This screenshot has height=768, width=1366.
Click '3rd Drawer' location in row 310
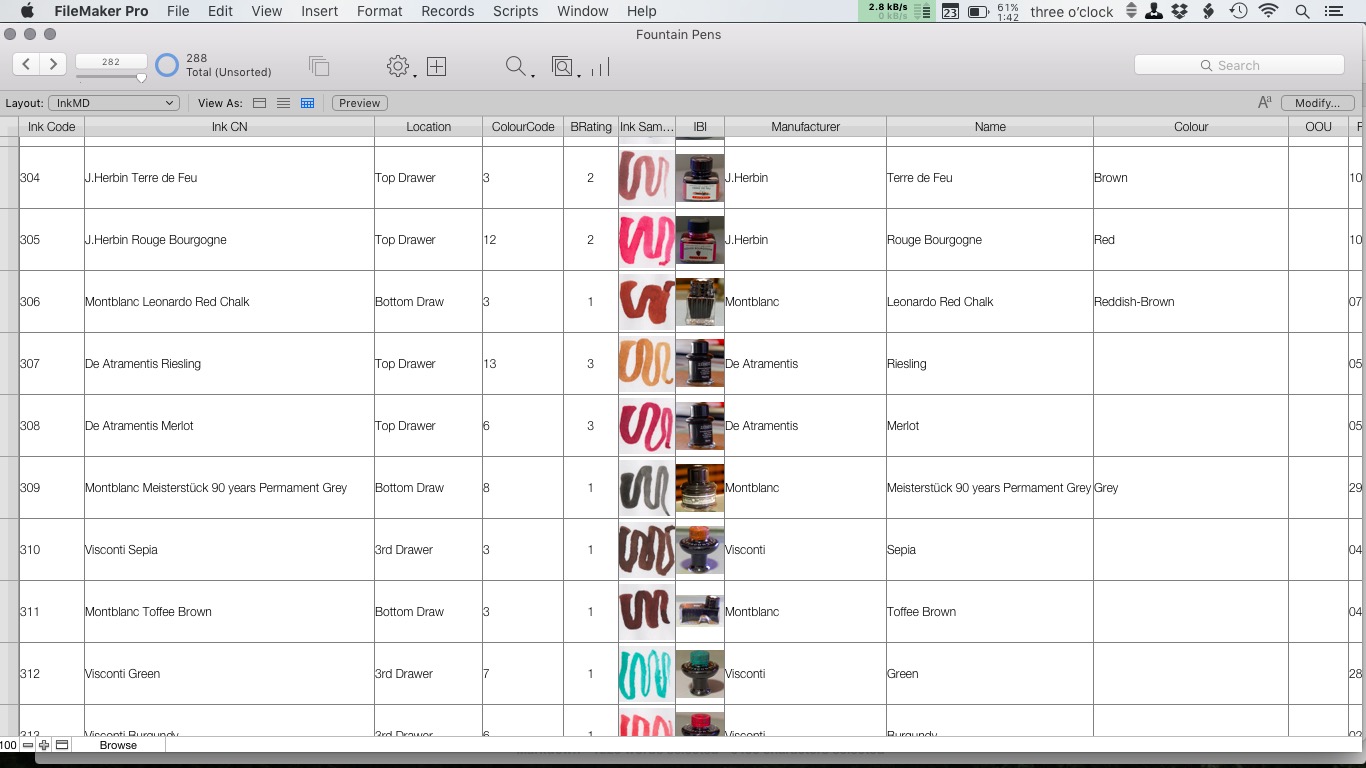[428, 549]
